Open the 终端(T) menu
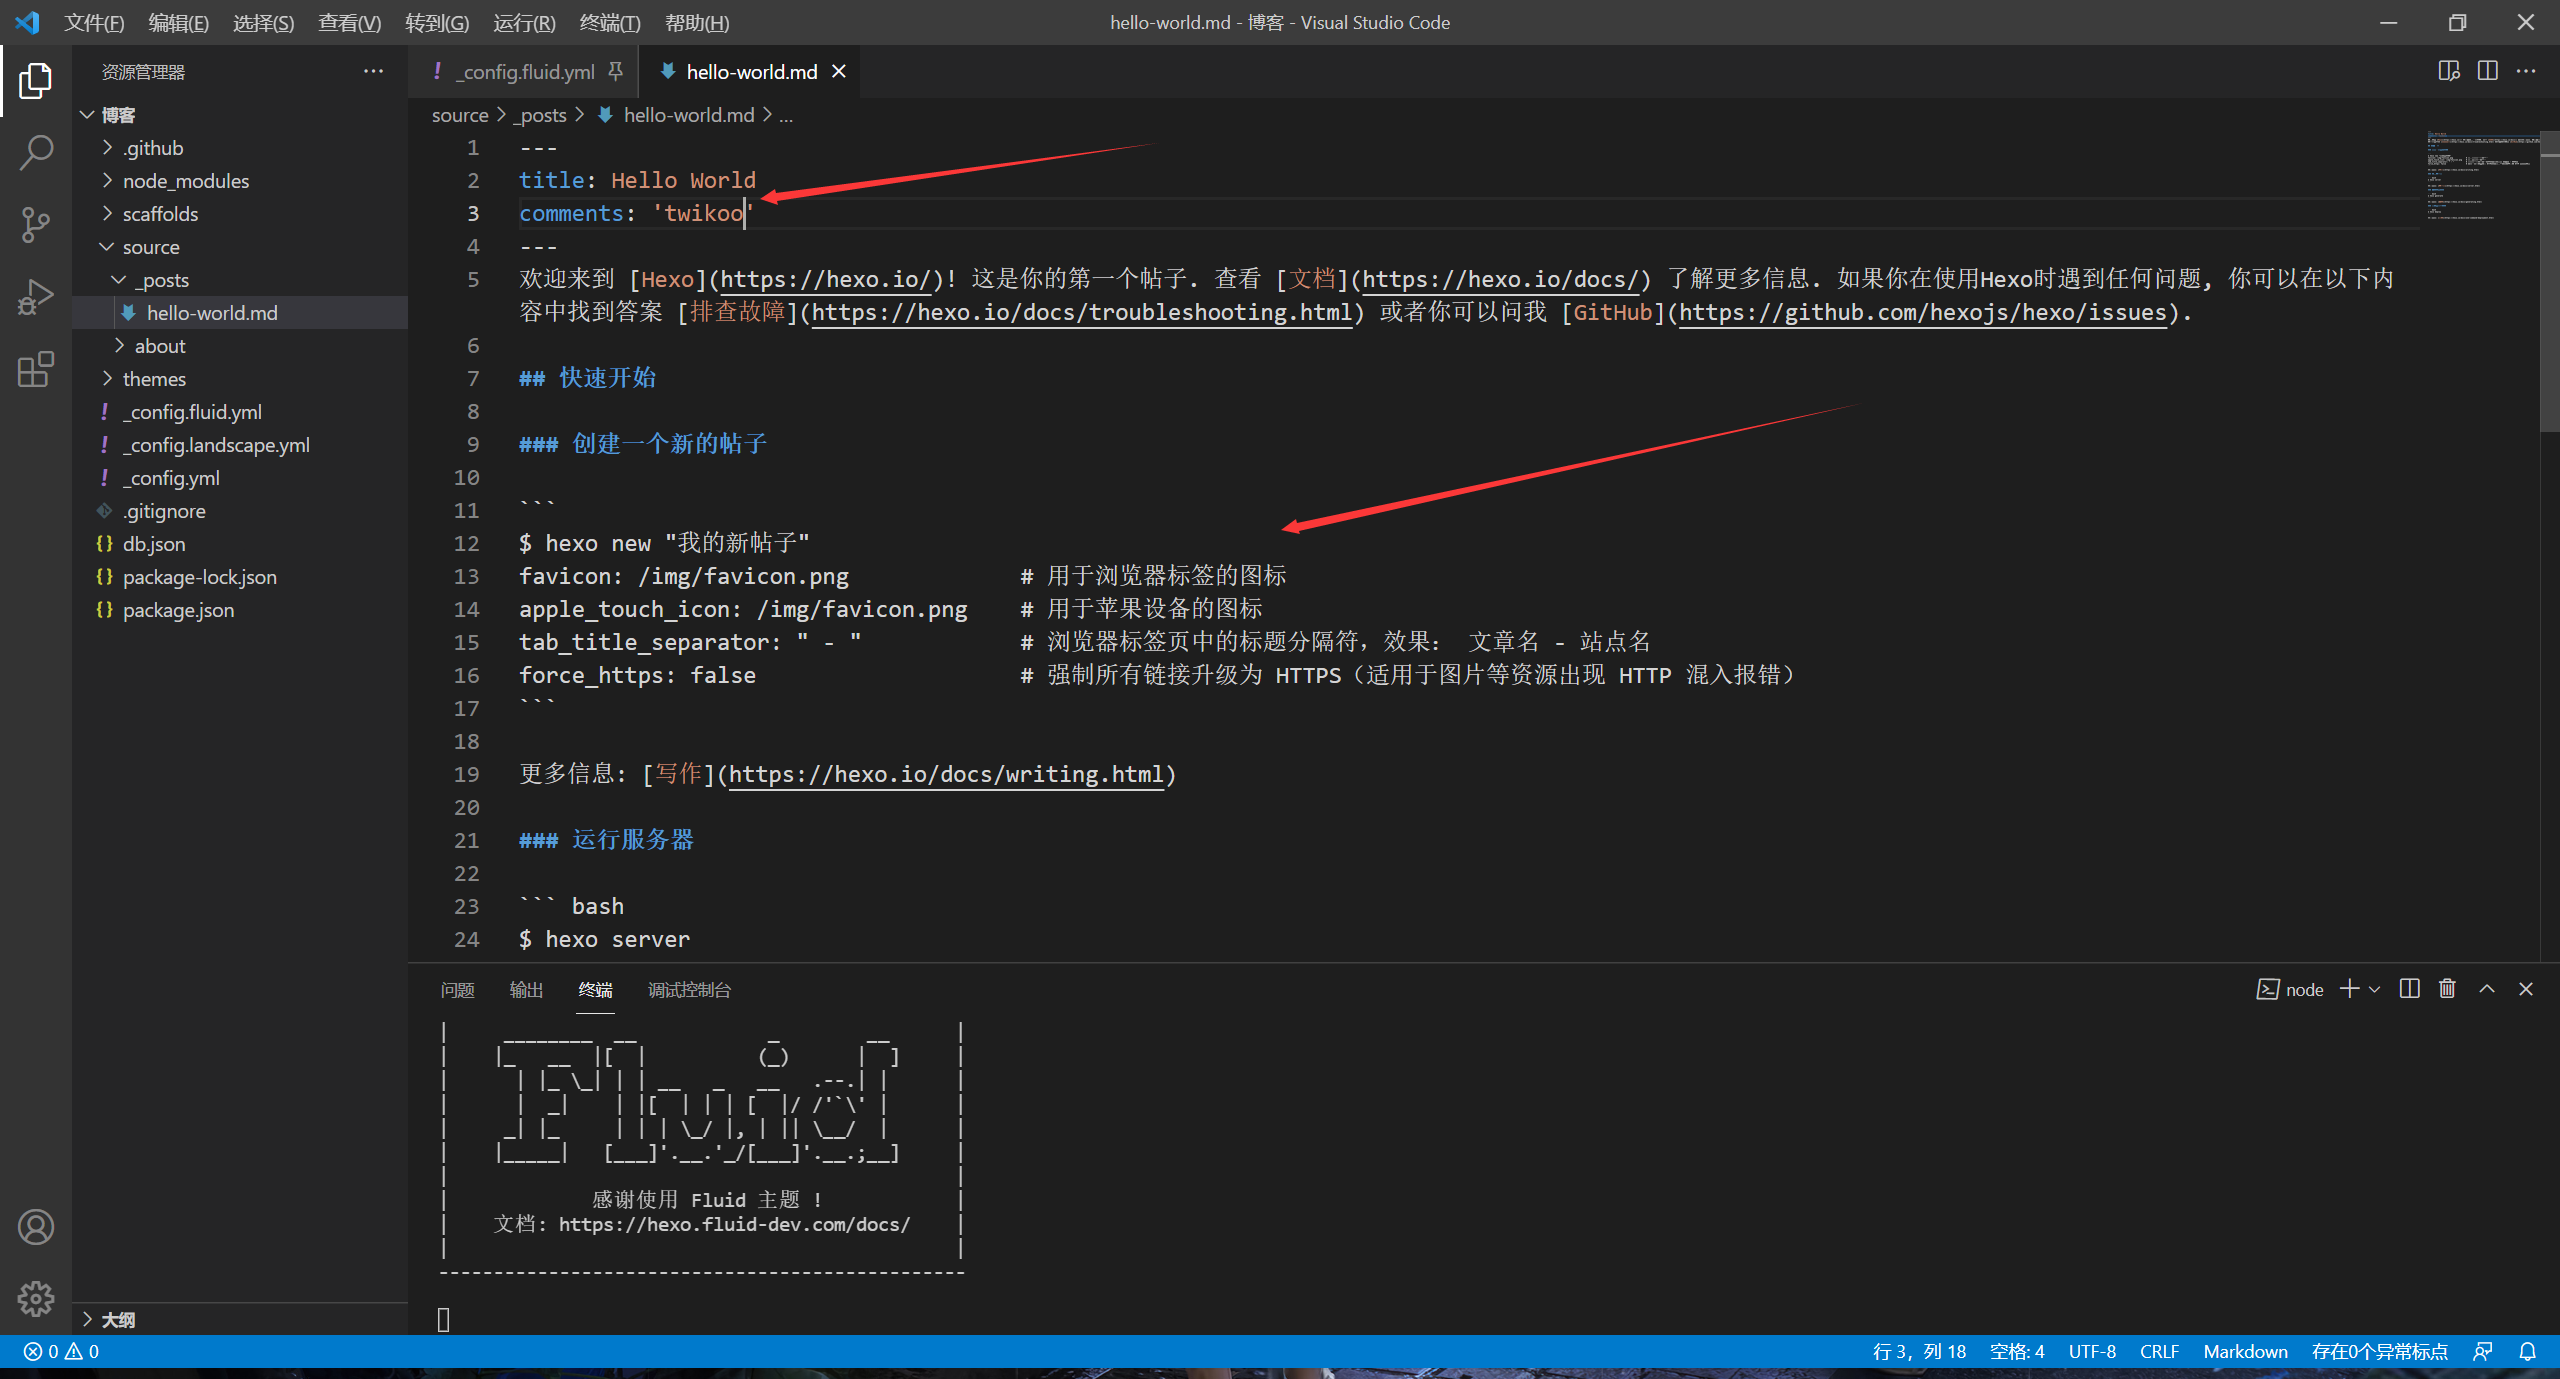The height and width of the screenshot is (1379, 2560). pyautogui.click(x=610, y=22)
